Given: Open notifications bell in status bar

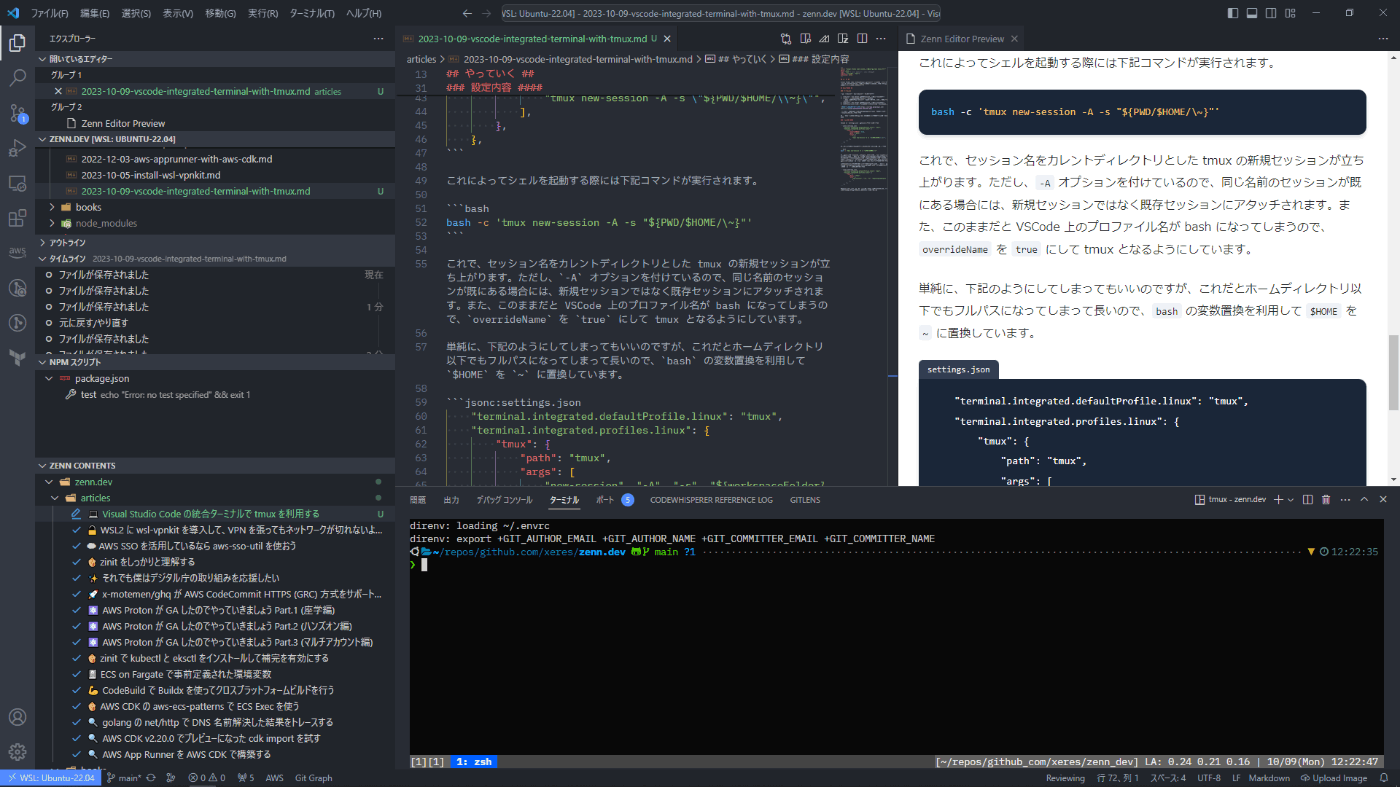Looking at the screenshot, I should pos(1384,778).
